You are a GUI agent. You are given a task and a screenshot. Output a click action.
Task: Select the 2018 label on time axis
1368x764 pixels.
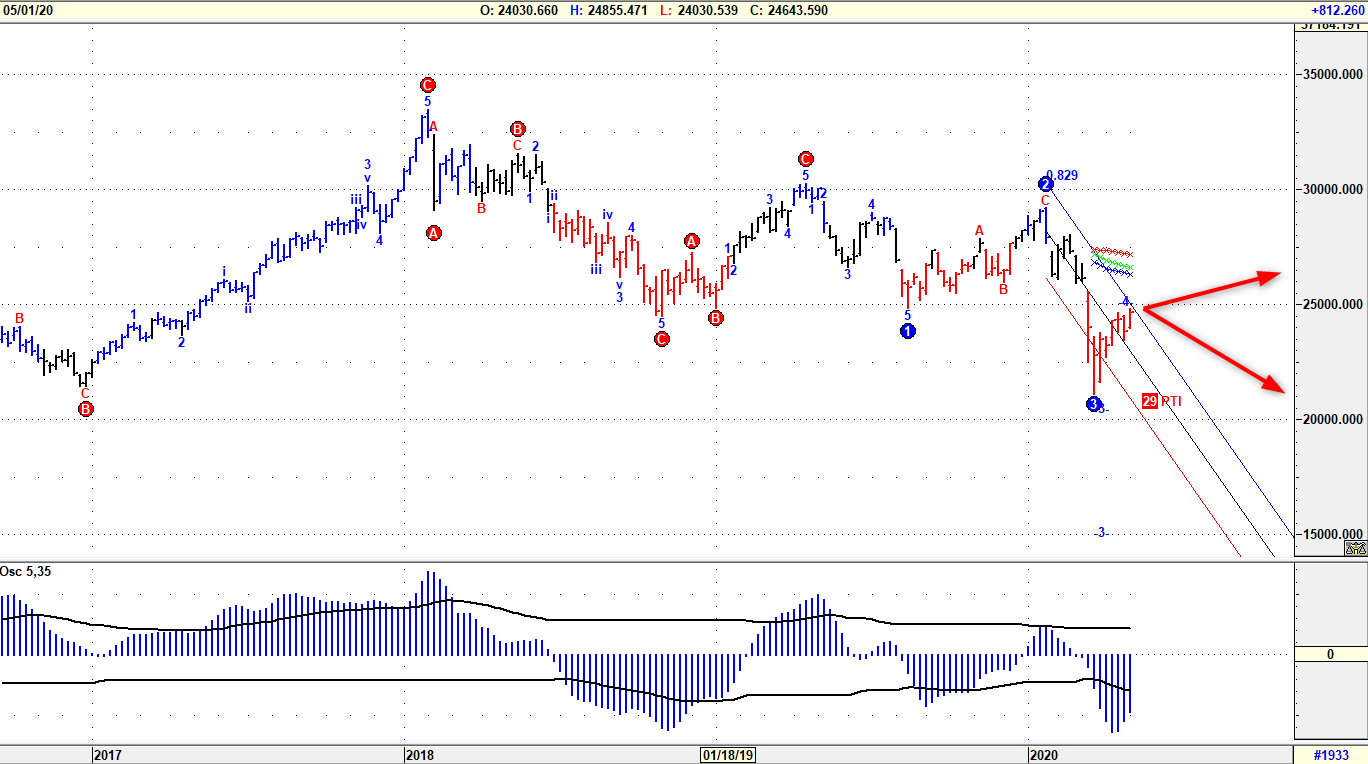point(421,755)
